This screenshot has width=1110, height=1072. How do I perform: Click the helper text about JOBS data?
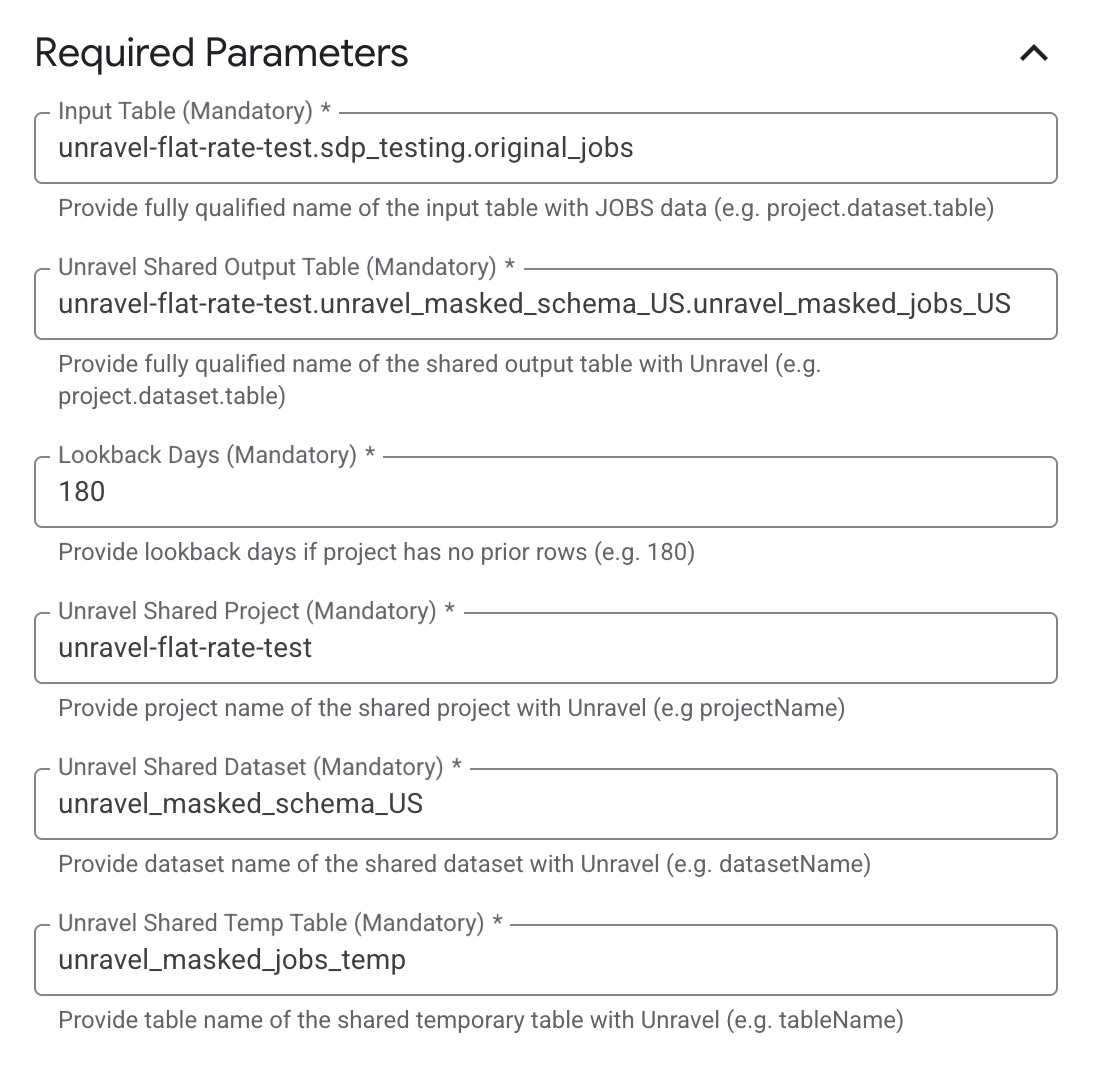coord(526,209)
